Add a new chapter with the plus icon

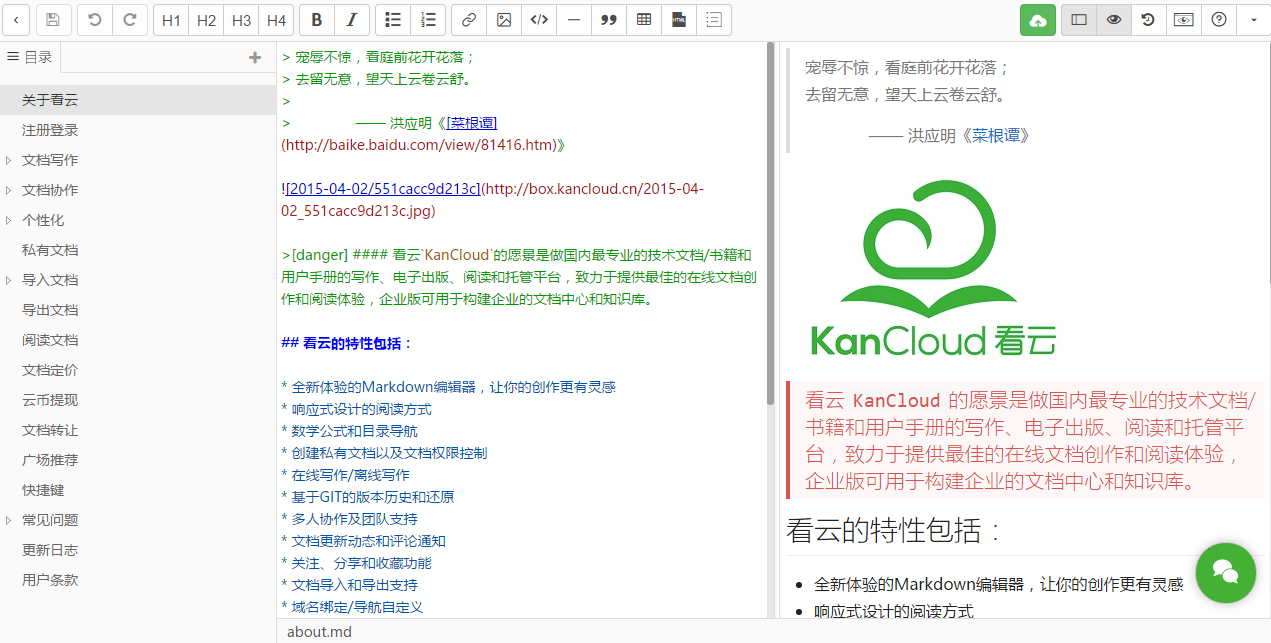tap(255, 58)
